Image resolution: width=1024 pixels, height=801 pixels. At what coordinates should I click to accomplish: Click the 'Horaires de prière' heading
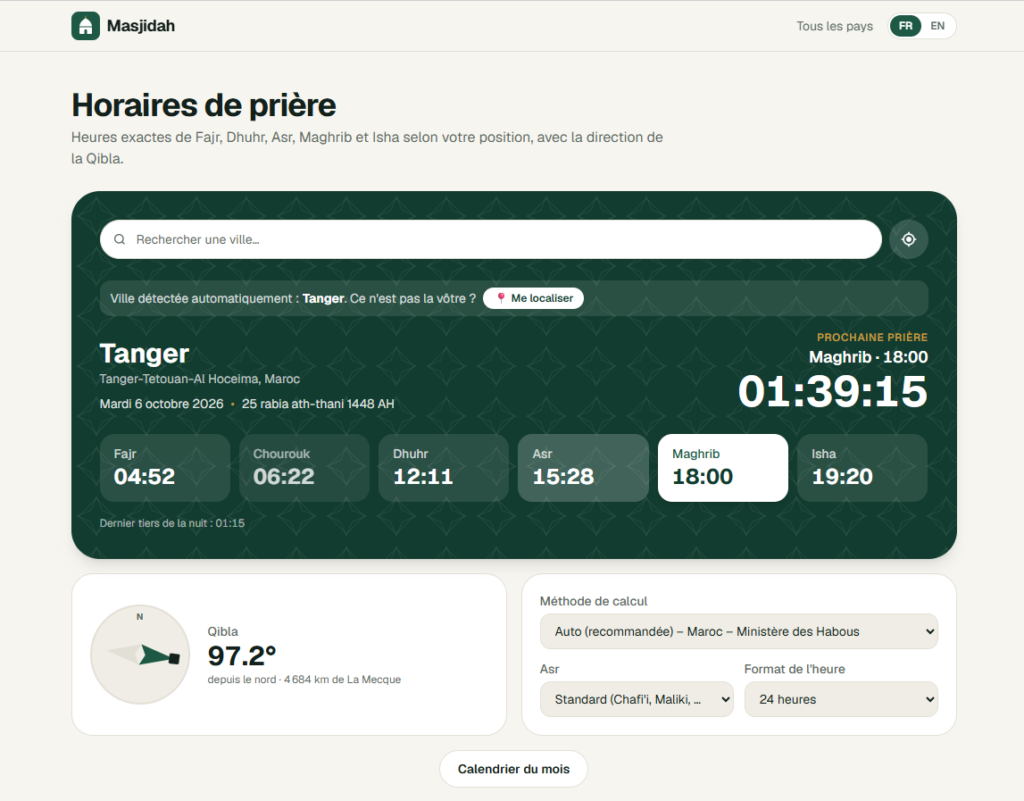coord(204,105)
